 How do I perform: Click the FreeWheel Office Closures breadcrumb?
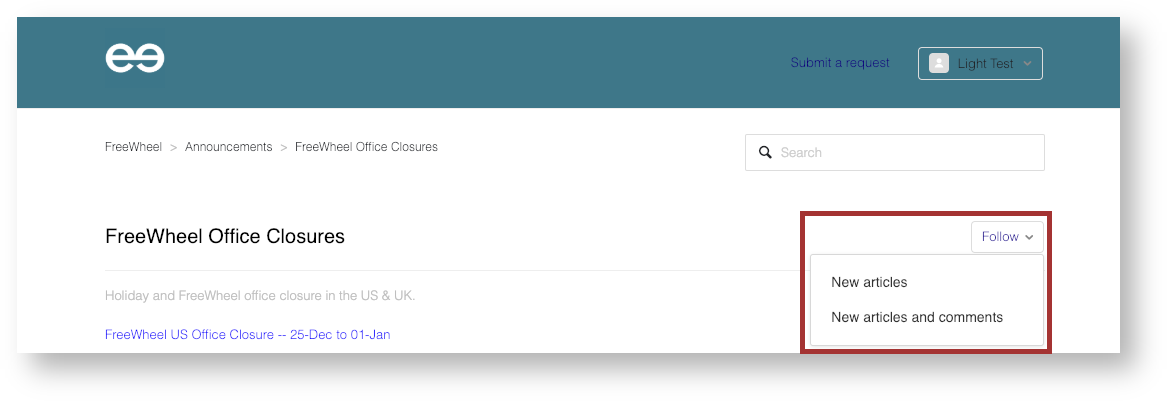(x=366, y=147)
